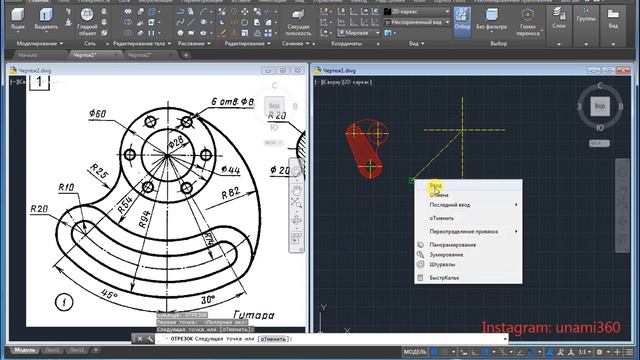Open the Мировая coordinate system dropdown
This screenshot has height=360, width=640.
tap(359, 33)
